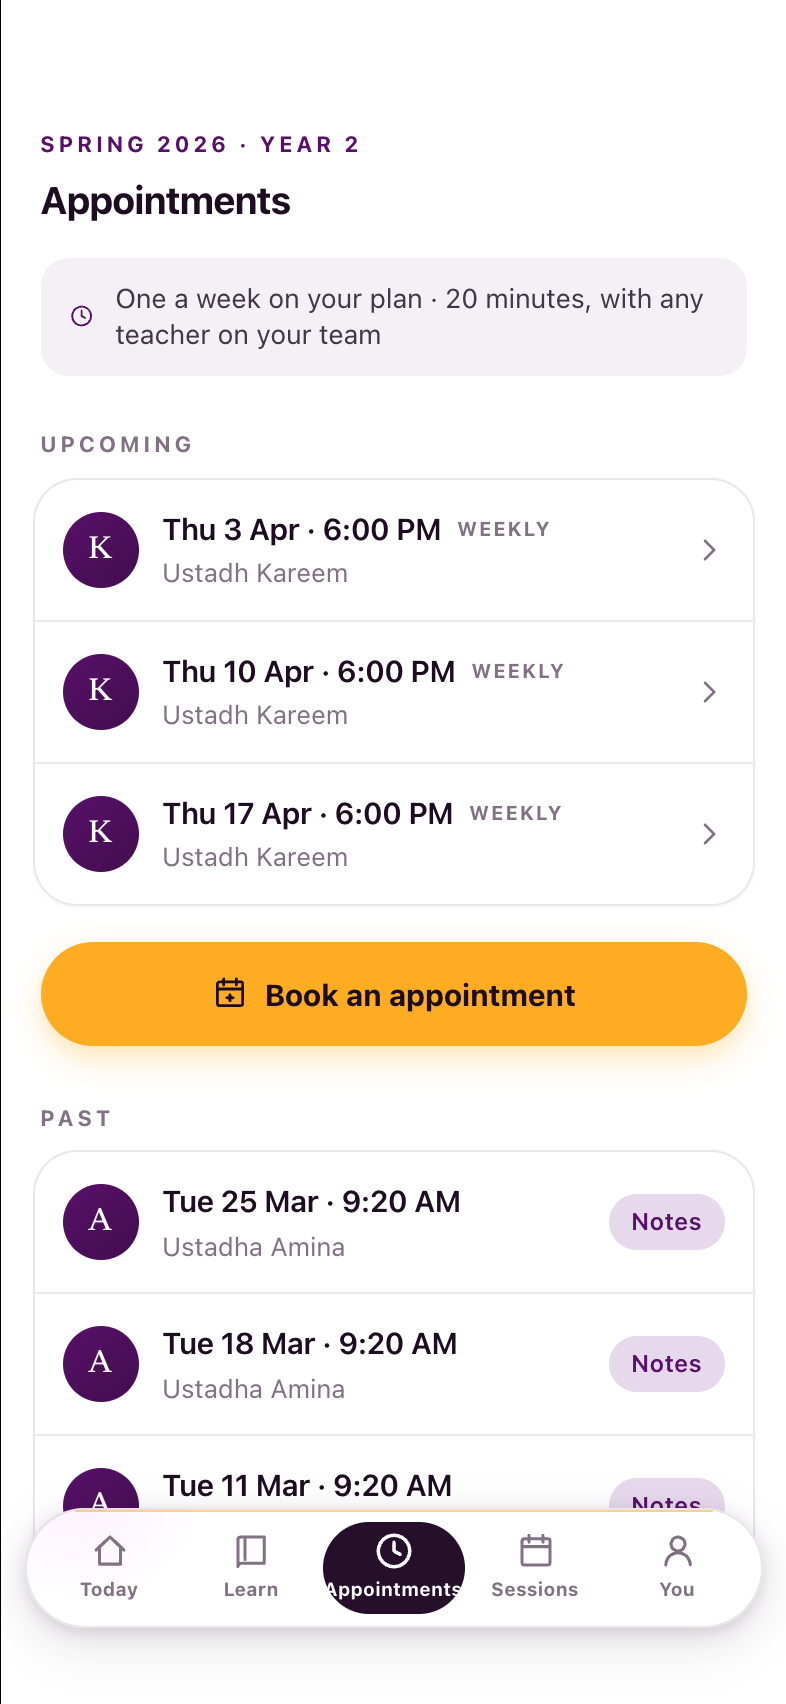Expand the Thu 10 Apr appointment chevron
This screenshot has width=786, height=1704.
pyautogui.click(x=709, y=692)
